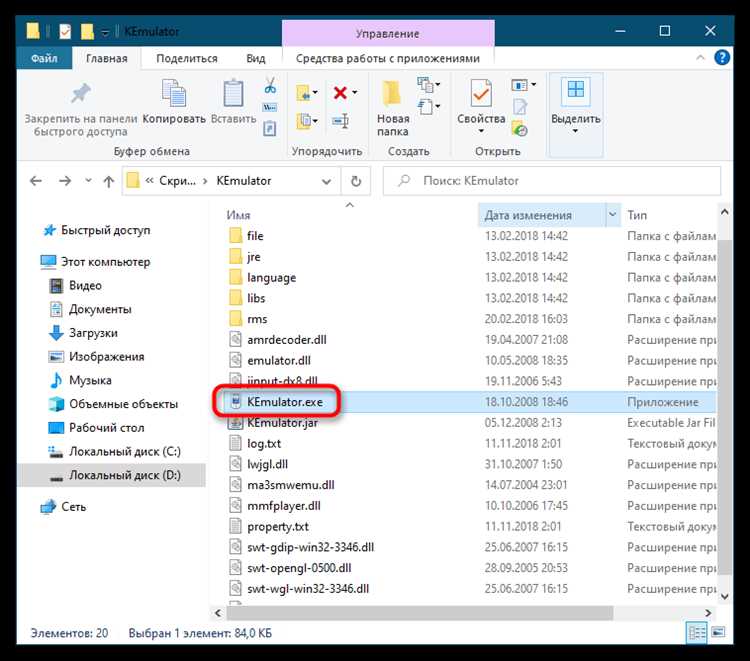Open Выделить dropdown arrow
750x661 pixels.
575,131
